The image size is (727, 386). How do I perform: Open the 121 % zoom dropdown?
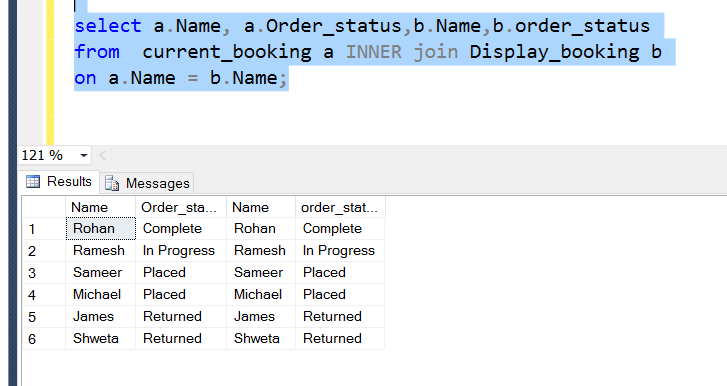click(x=83, y=155)
